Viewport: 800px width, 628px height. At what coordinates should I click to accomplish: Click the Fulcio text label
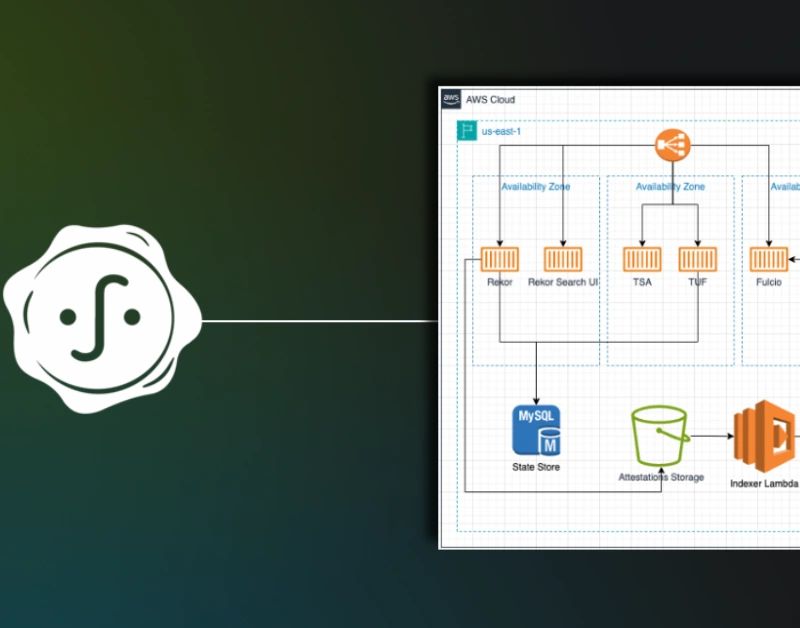769,282
